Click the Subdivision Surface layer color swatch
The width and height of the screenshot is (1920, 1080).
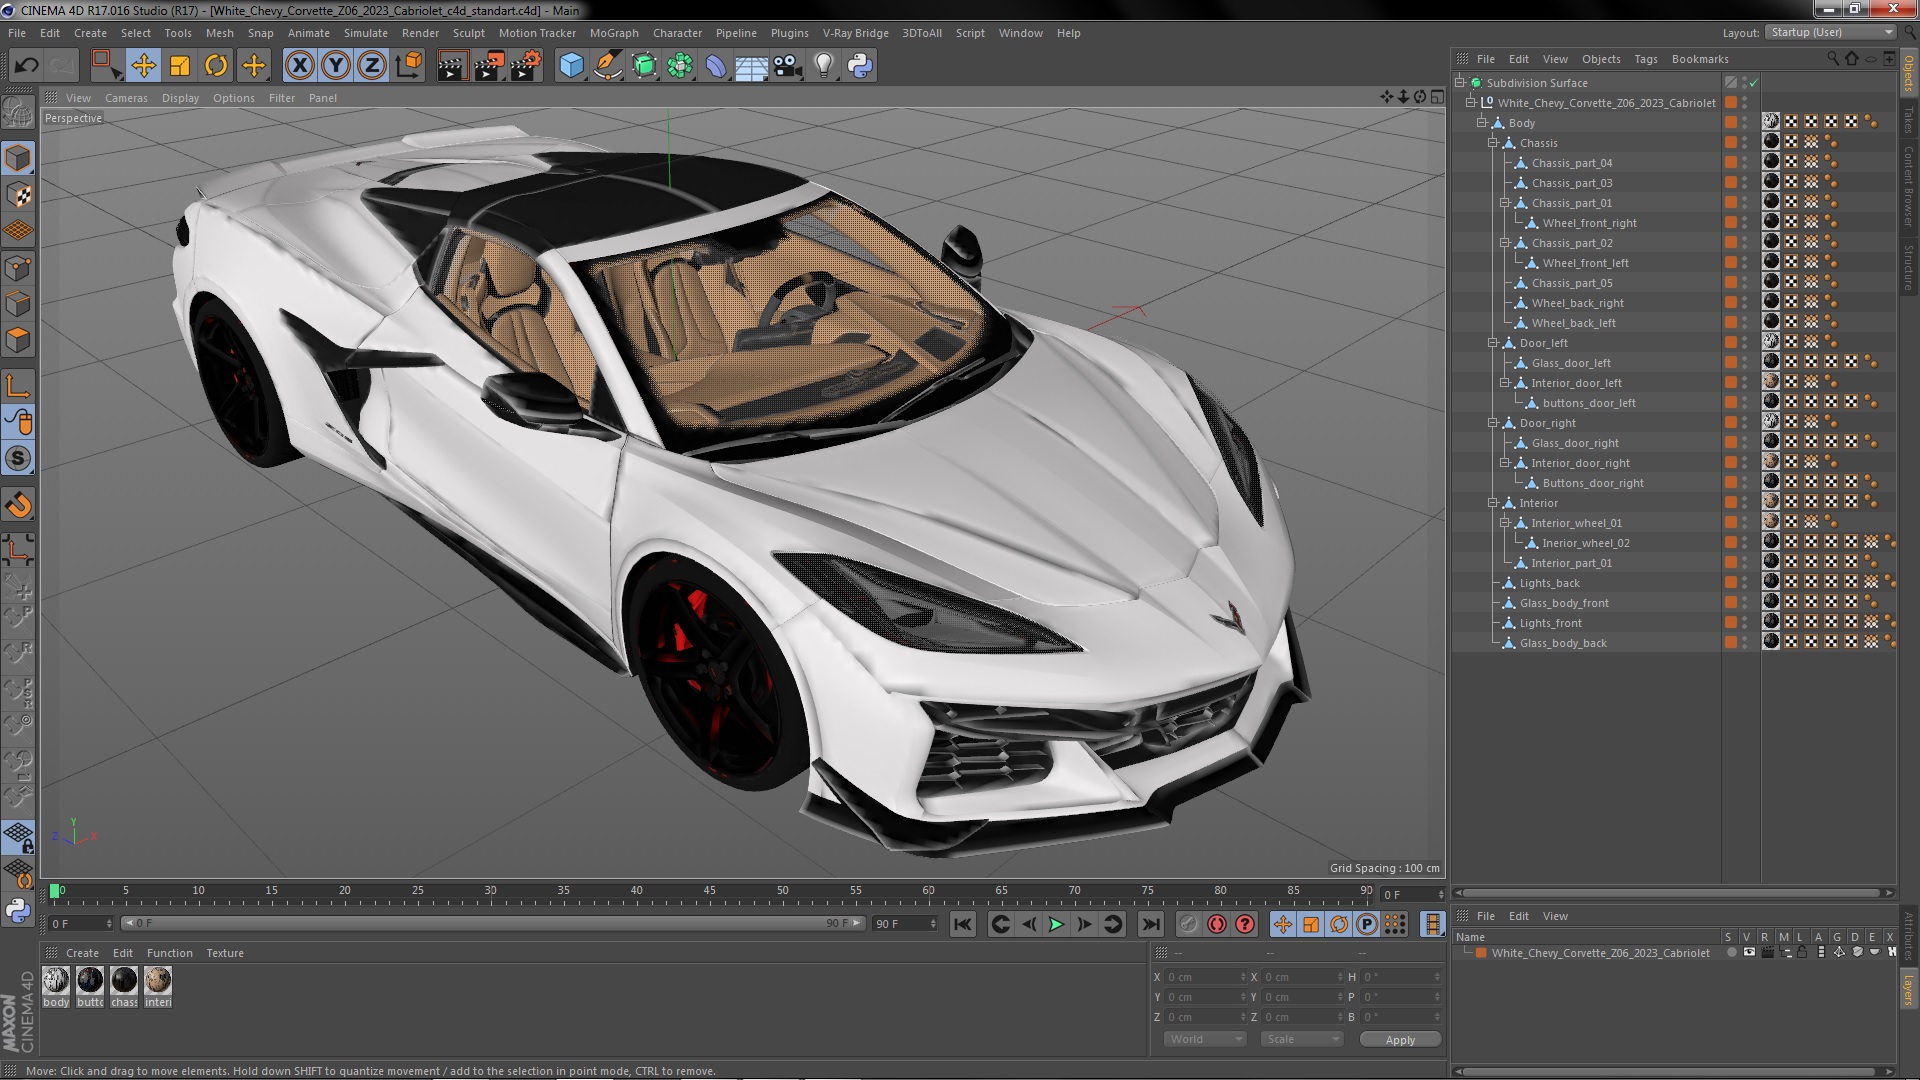tap(1731, 83)
